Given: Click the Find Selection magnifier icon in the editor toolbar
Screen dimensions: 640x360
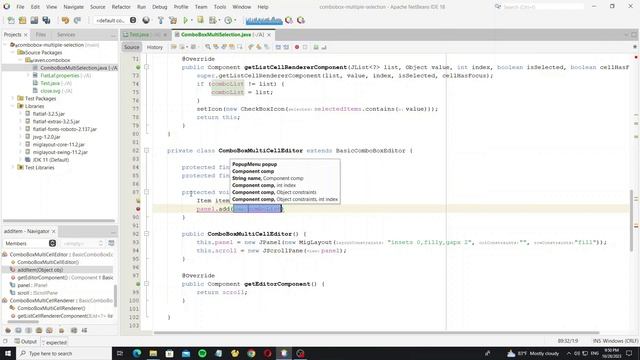Looking at the screenshot, I should coord(208,47).
